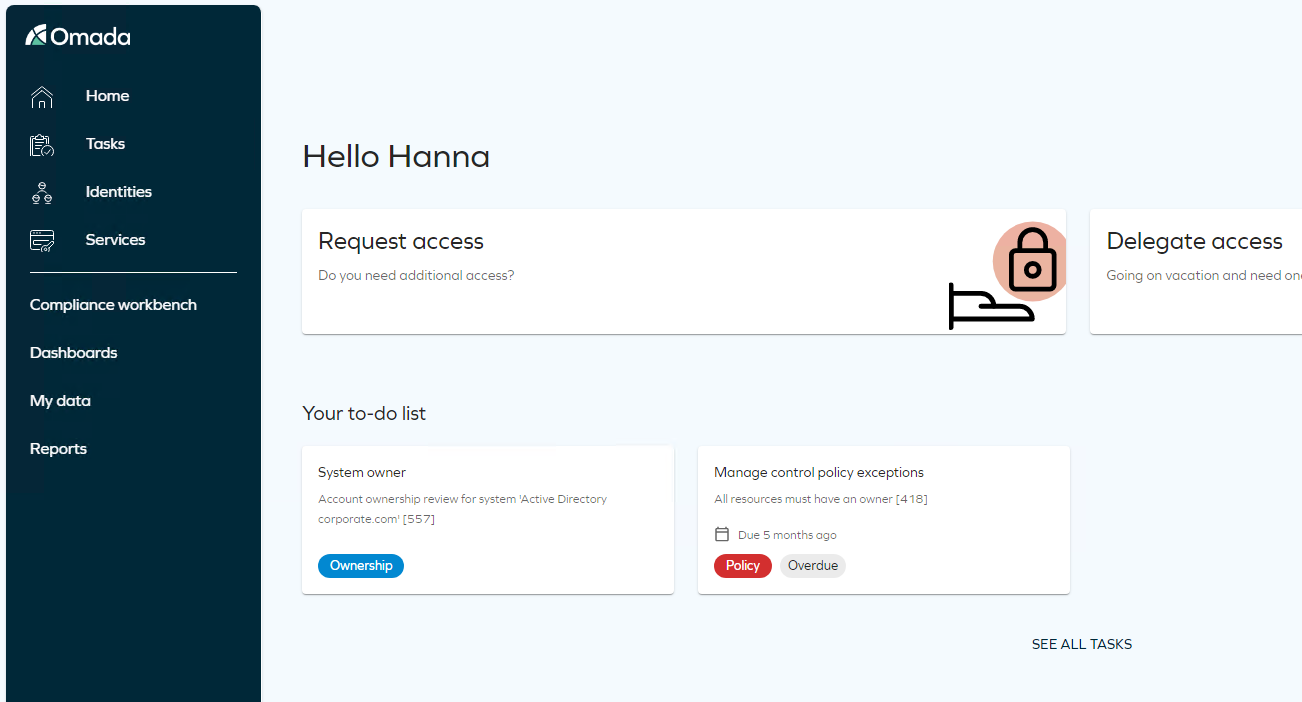1302x702 pixels.
Task: Open the Delegate access card
Action: (x=1196, y=272)
